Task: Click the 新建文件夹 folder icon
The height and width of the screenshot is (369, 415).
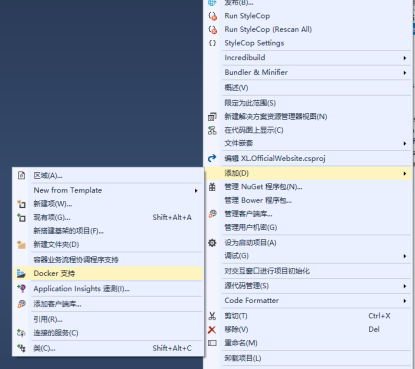Action: 21,245
